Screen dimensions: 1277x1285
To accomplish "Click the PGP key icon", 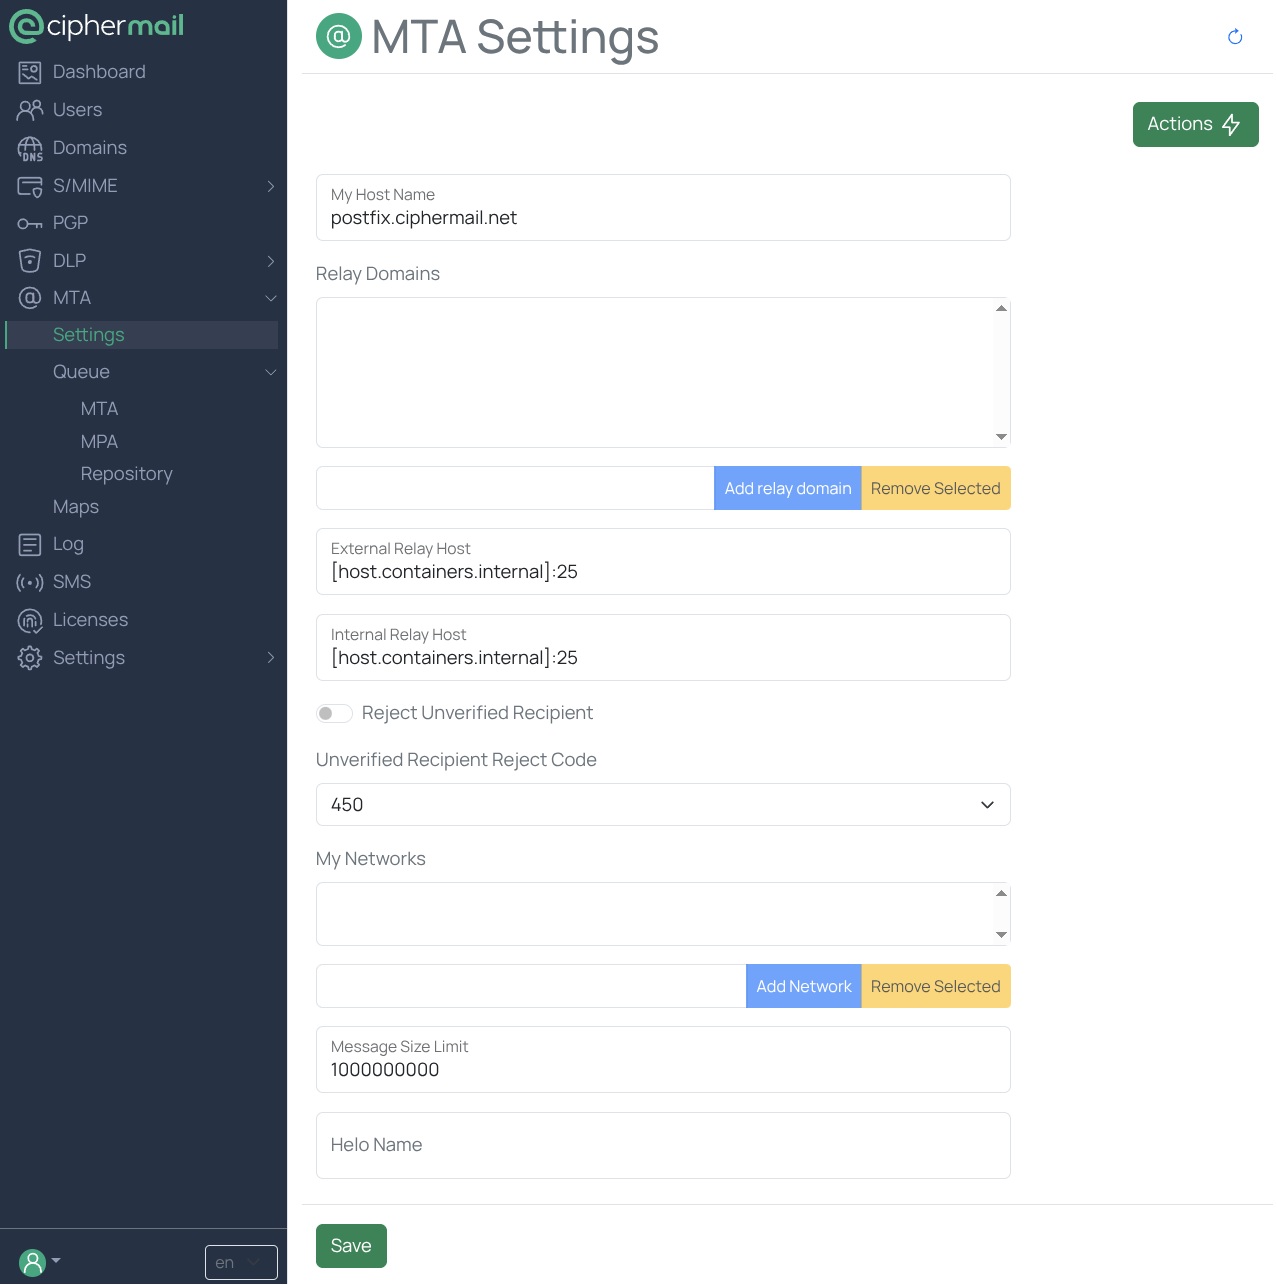I will (x=30, y=223).
